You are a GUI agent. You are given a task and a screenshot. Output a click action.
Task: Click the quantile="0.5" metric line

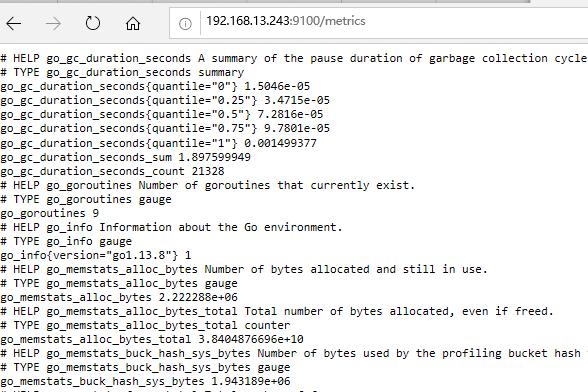[162, 114]
